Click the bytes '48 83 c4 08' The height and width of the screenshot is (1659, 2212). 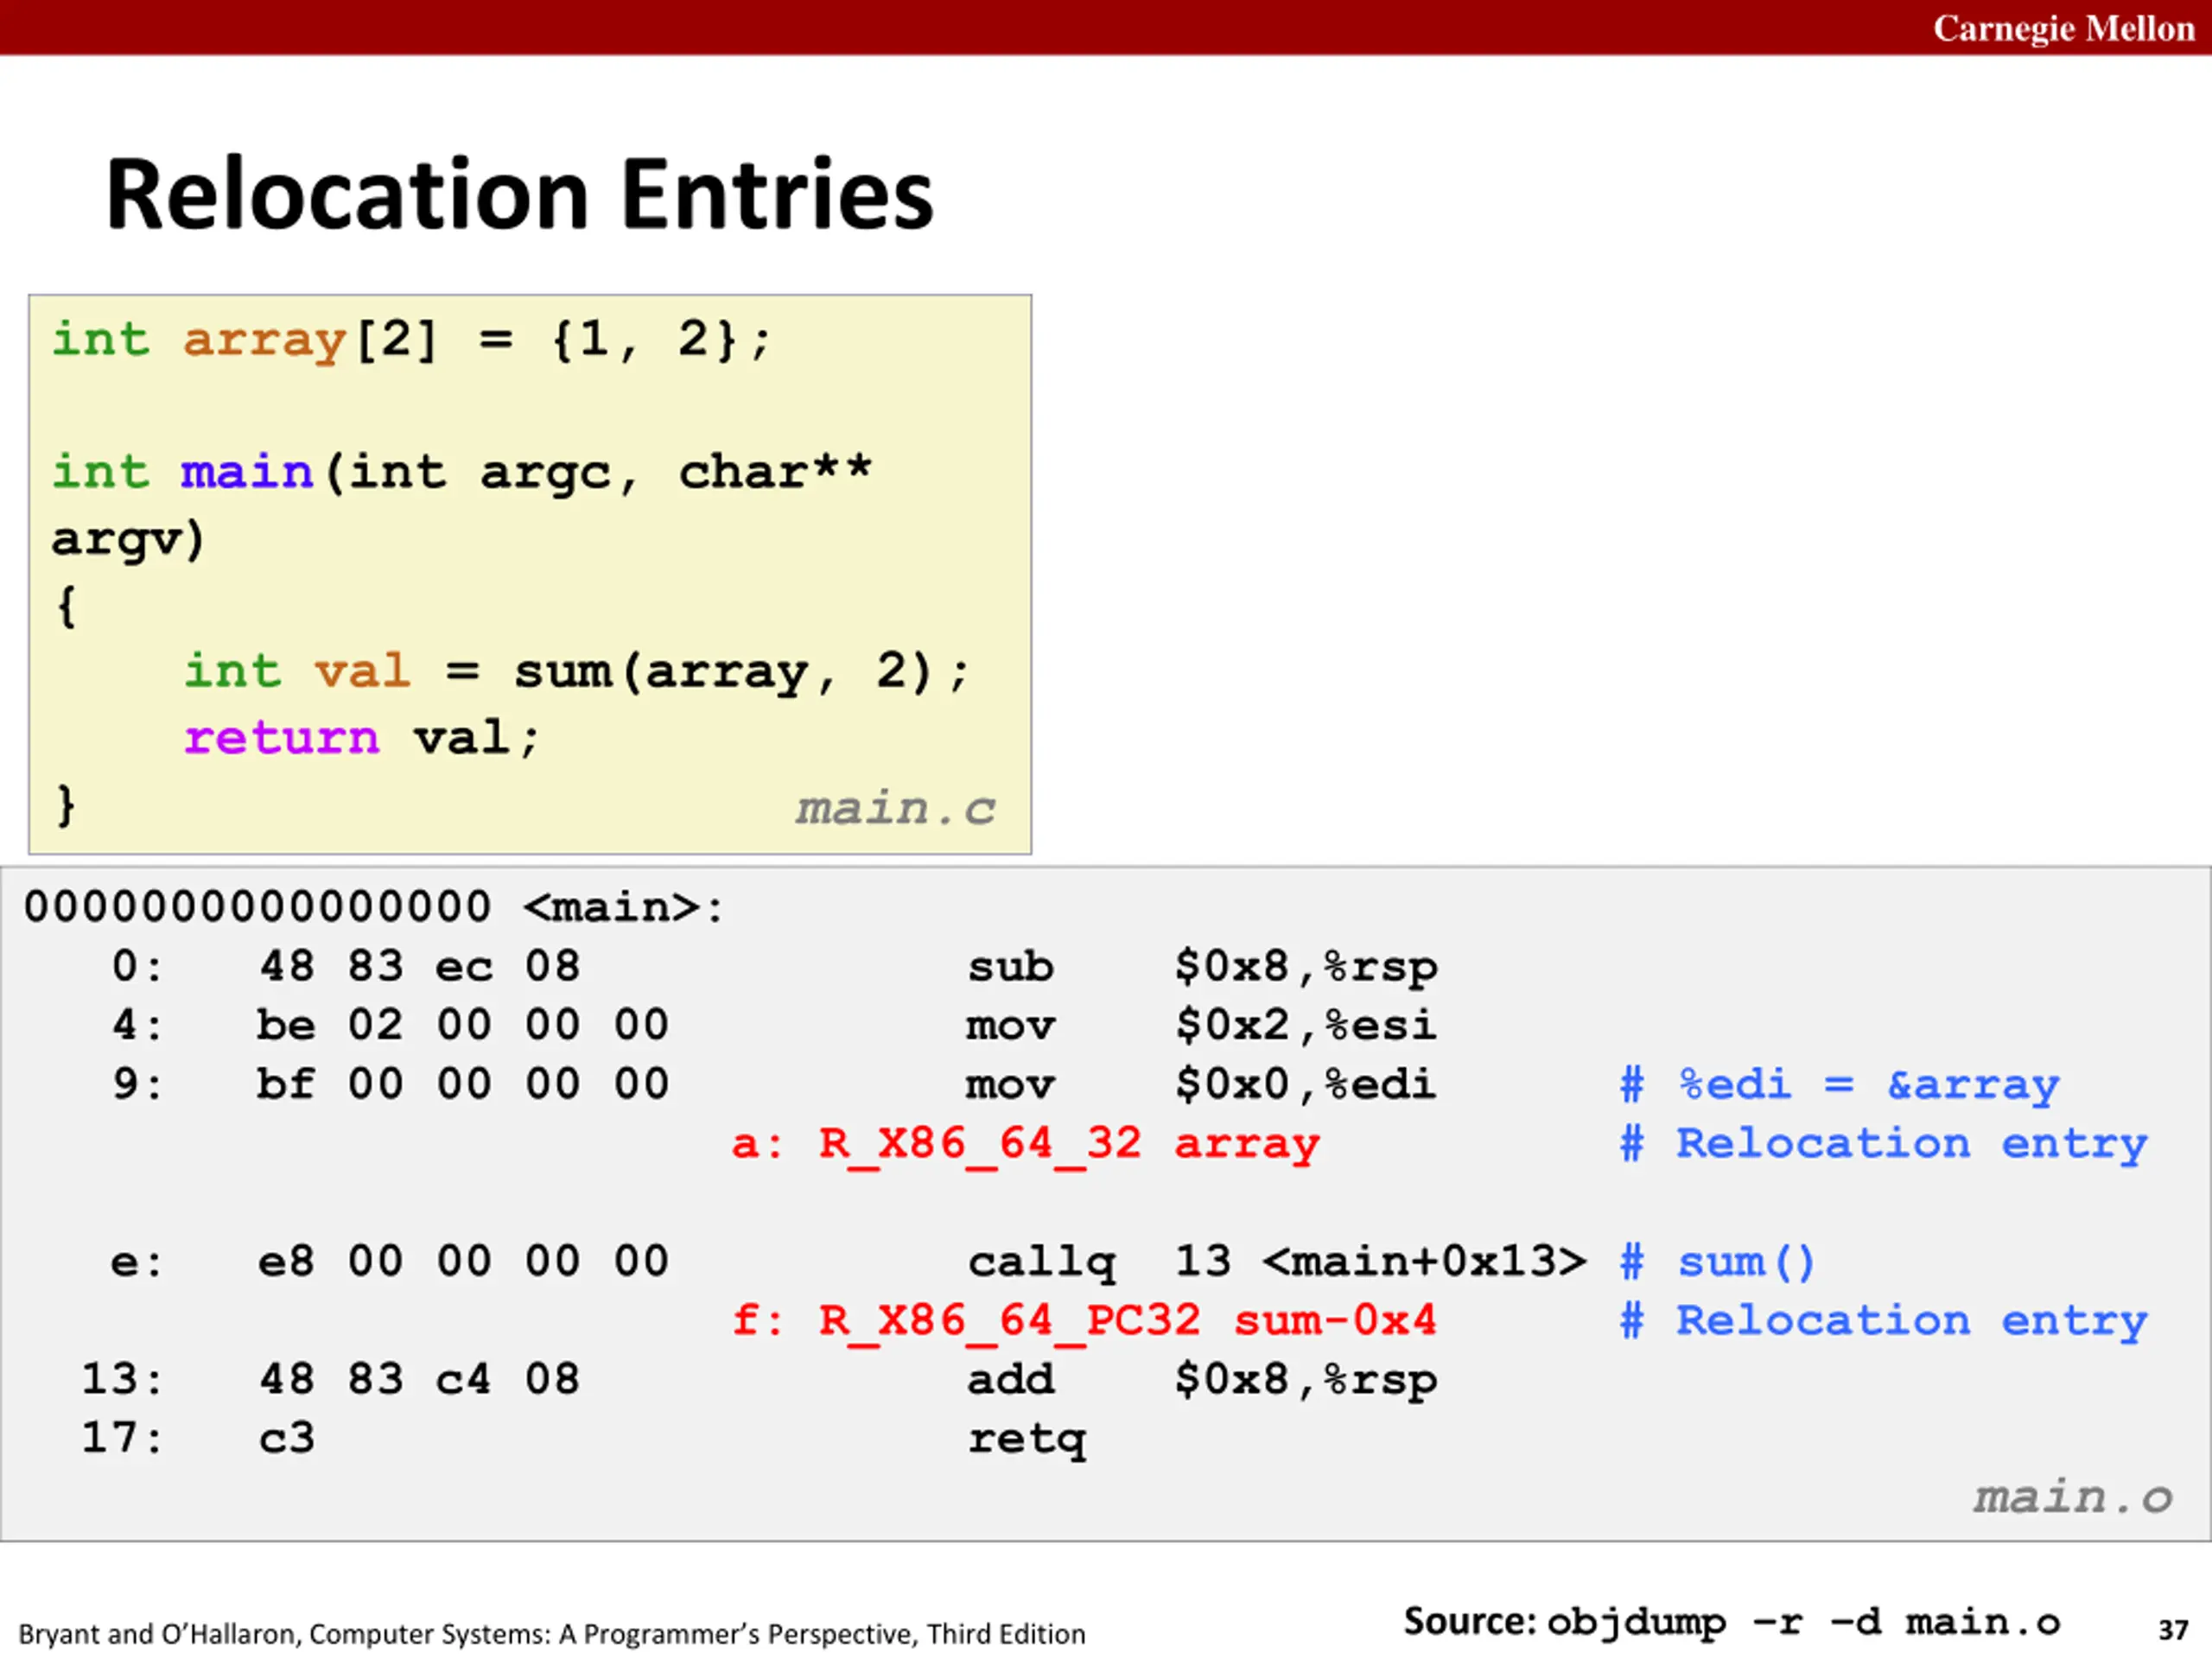[419, 1379]
